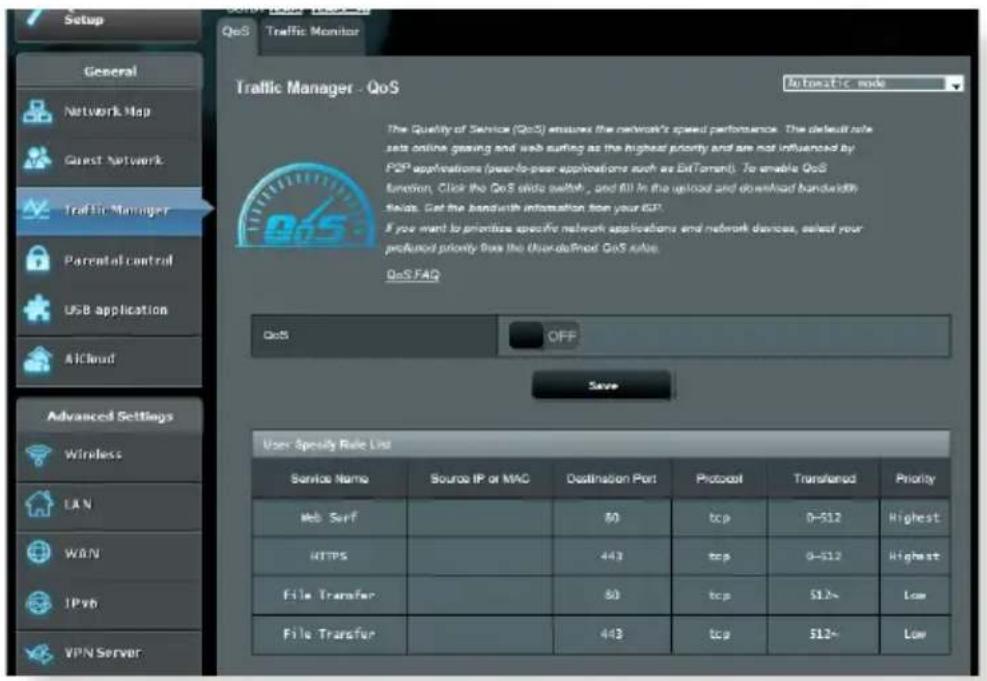Click the Guest Network people icon
The width and height of the screenshot is (987, 681).
38,159
